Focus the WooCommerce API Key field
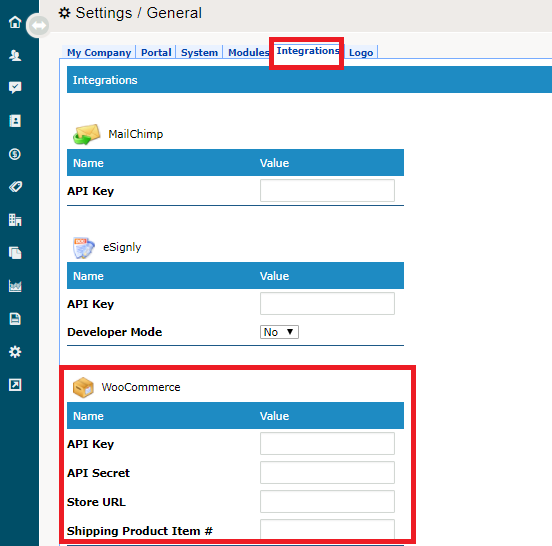Image resolution: width=552 pixels, height=546 pixels. tap(327, 444)
